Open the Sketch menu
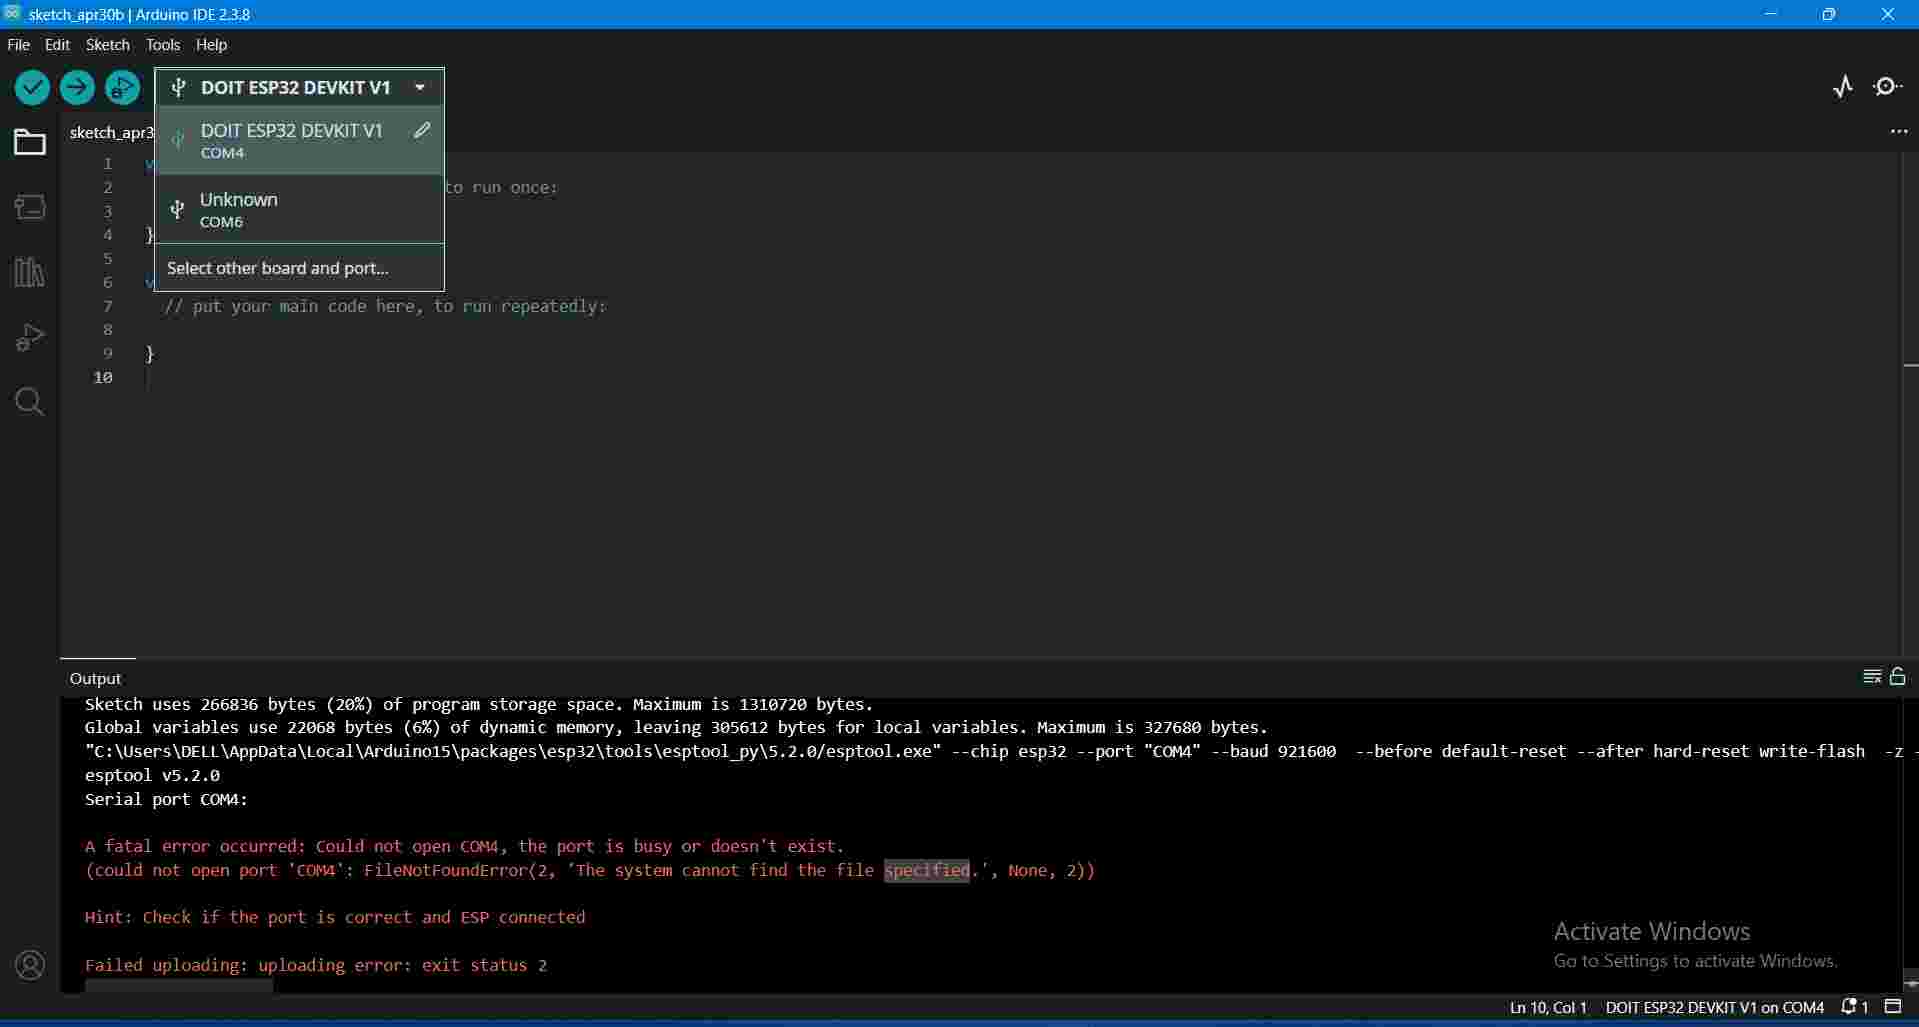 [108, 45]
